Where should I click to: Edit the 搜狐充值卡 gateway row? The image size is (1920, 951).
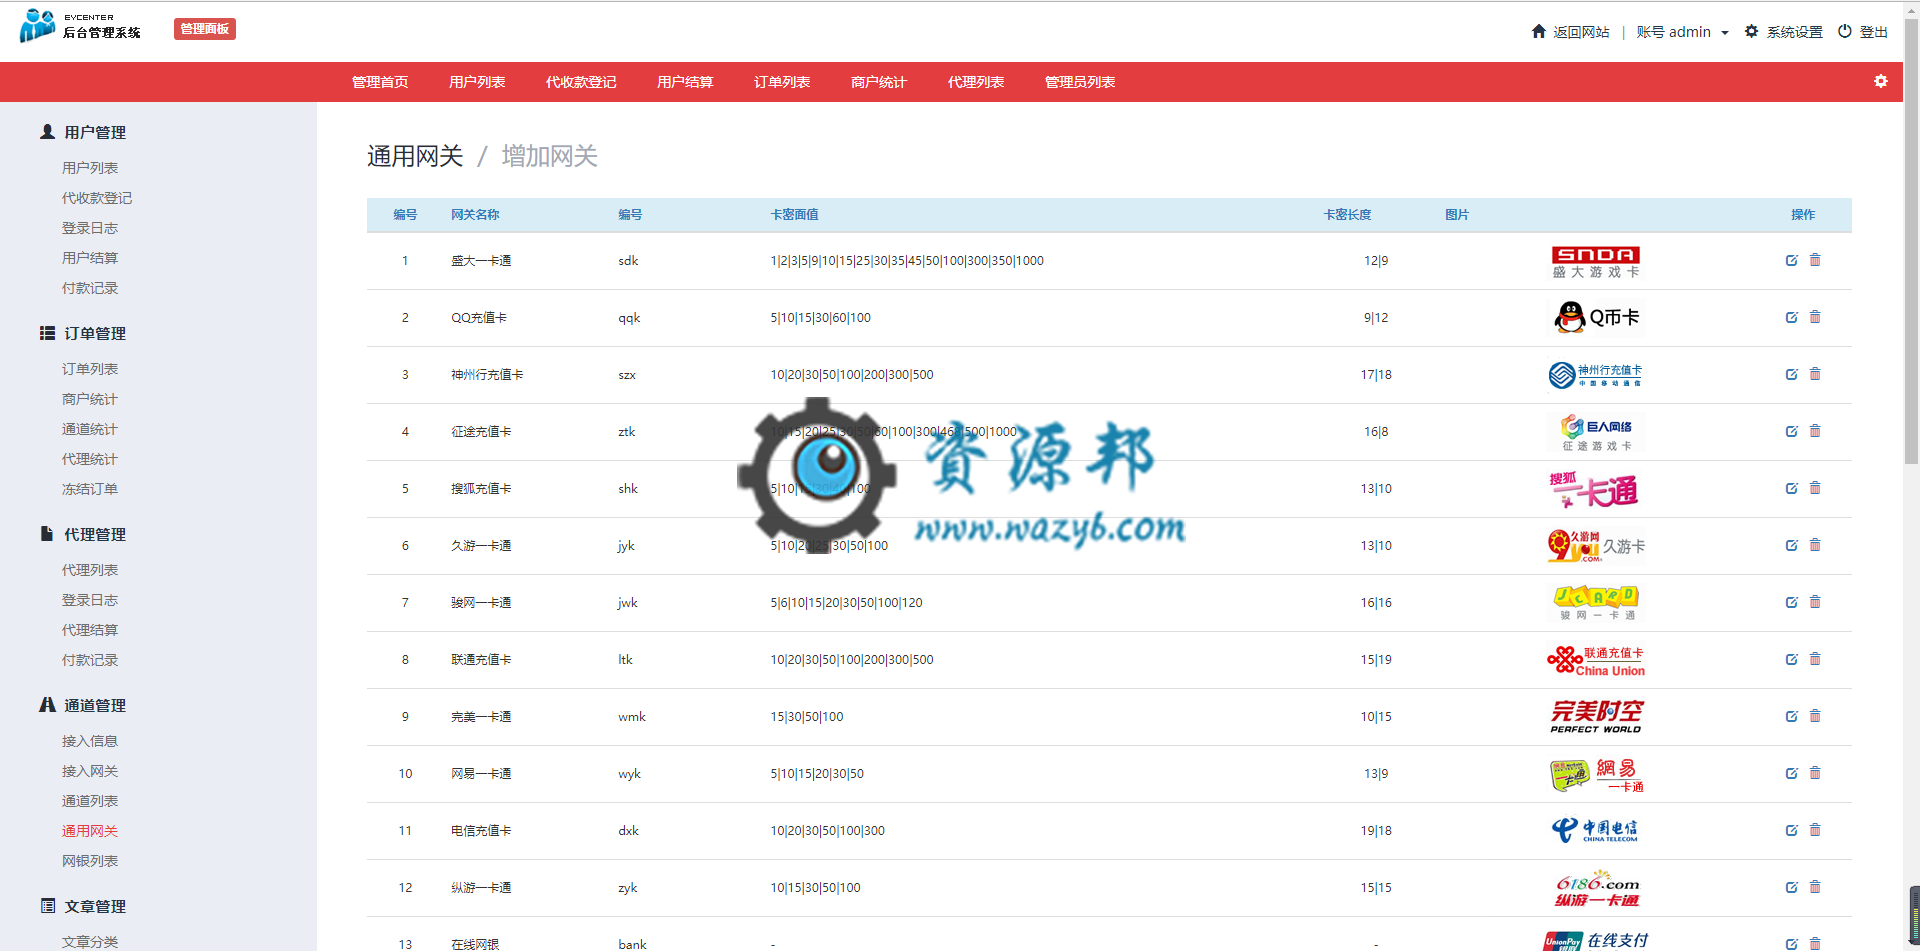click(x=1791, y=488)
